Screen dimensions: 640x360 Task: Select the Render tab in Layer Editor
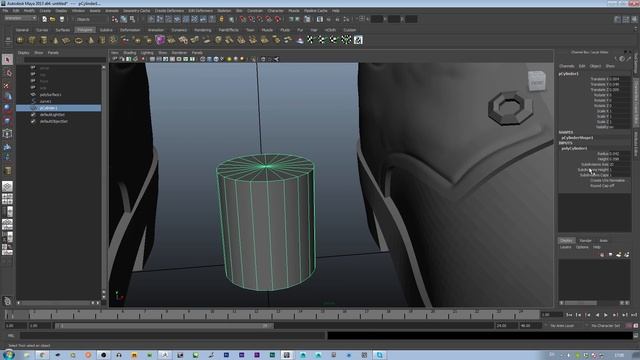[x=585, y=240]
